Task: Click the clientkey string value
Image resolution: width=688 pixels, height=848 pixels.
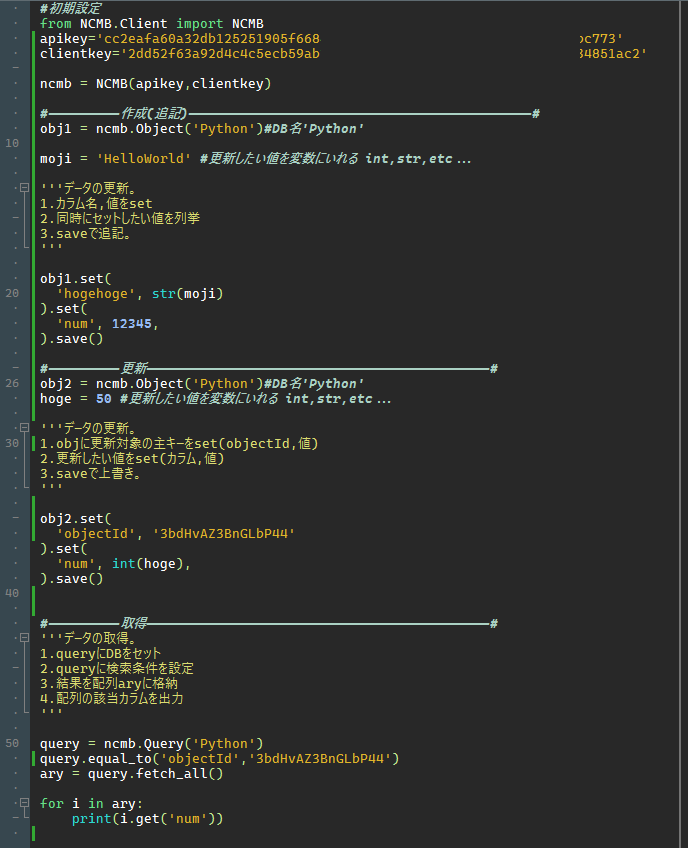Action: click(x=383, y=54)
